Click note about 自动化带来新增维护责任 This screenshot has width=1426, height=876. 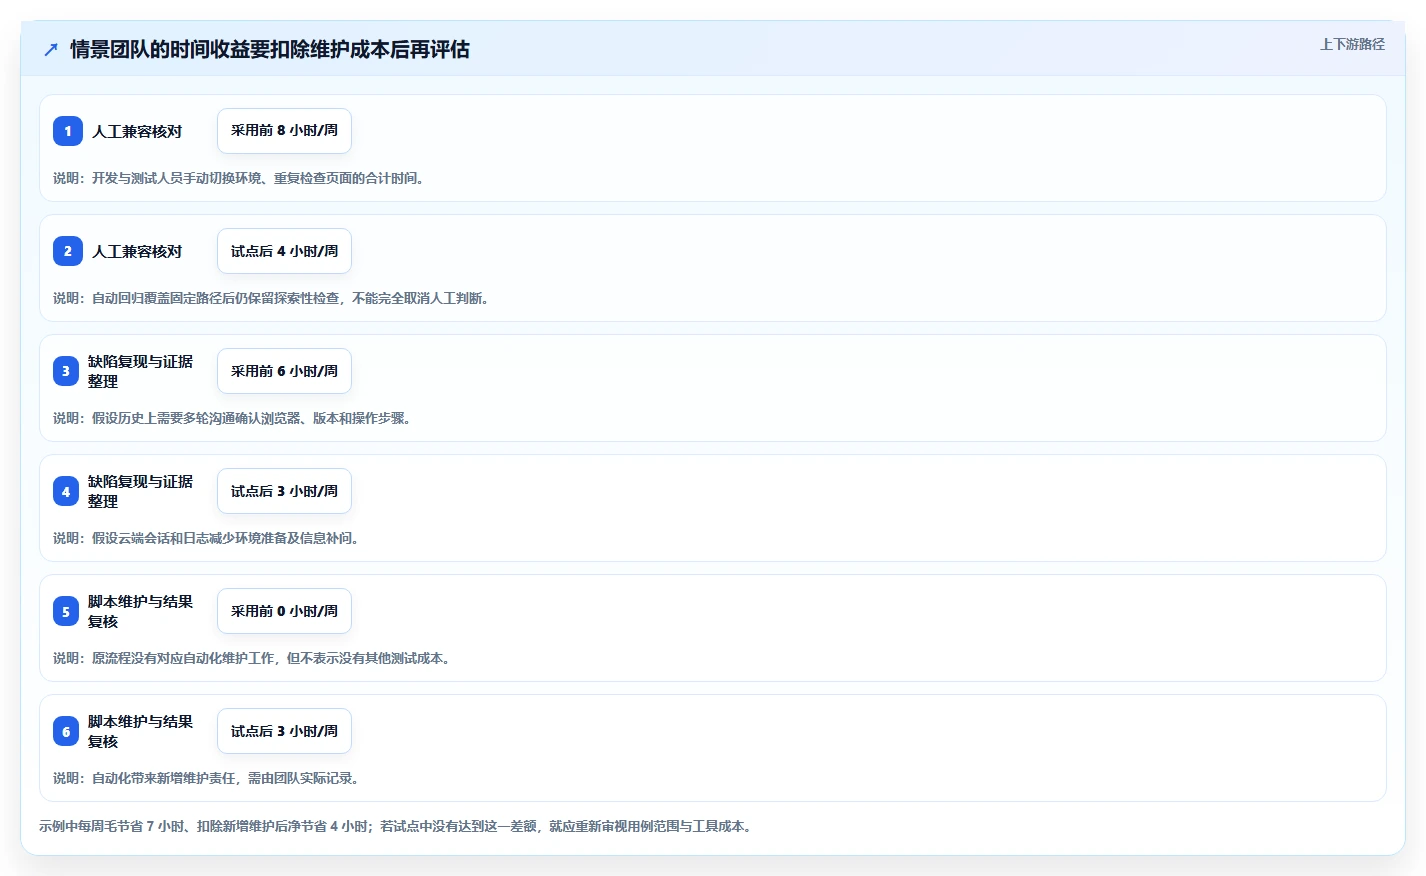pos(207,778)
